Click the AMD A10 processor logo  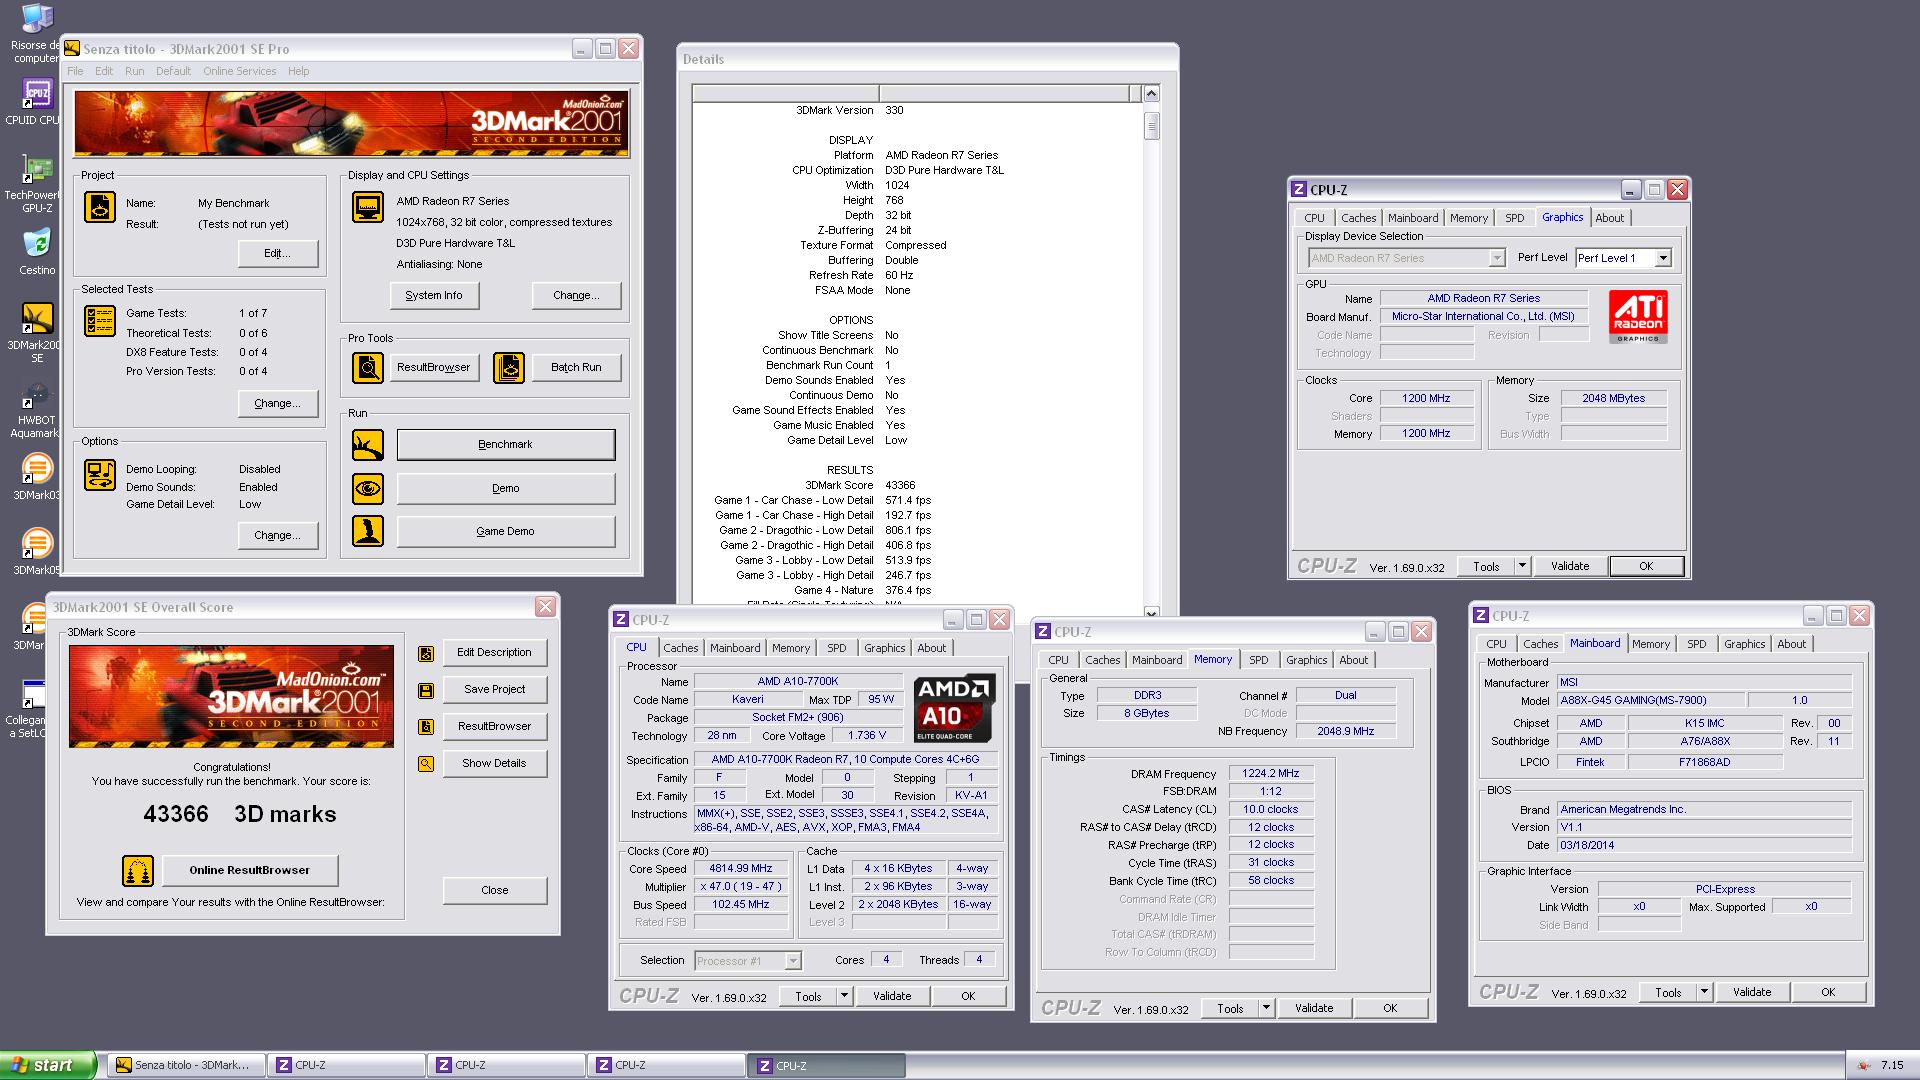pyautogui.click(x=955, y=709)
